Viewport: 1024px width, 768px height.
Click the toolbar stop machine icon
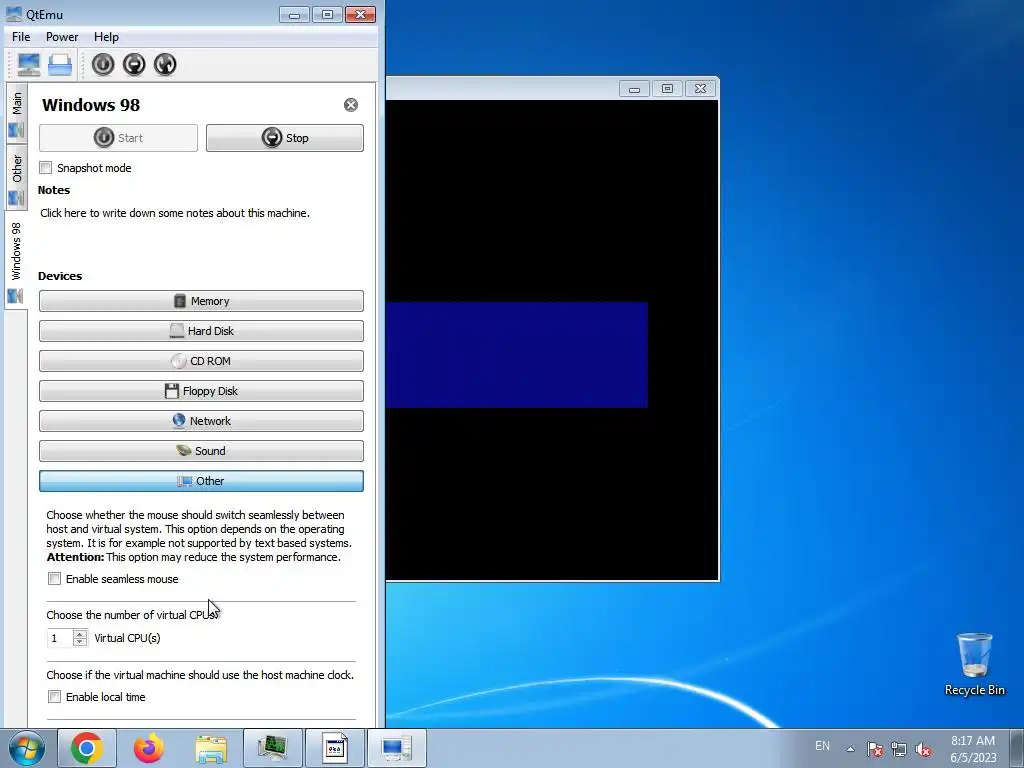click(134, 64)
